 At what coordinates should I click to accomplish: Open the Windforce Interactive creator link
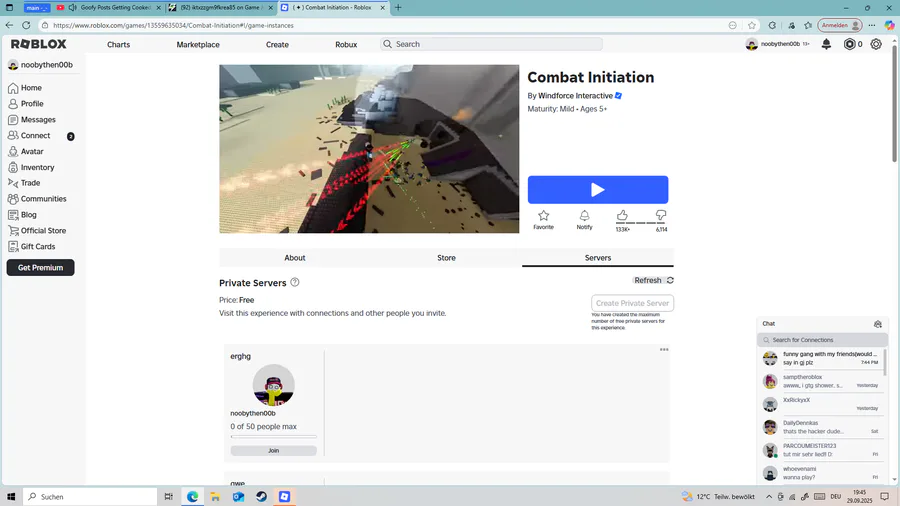click(x=575, y=96)
